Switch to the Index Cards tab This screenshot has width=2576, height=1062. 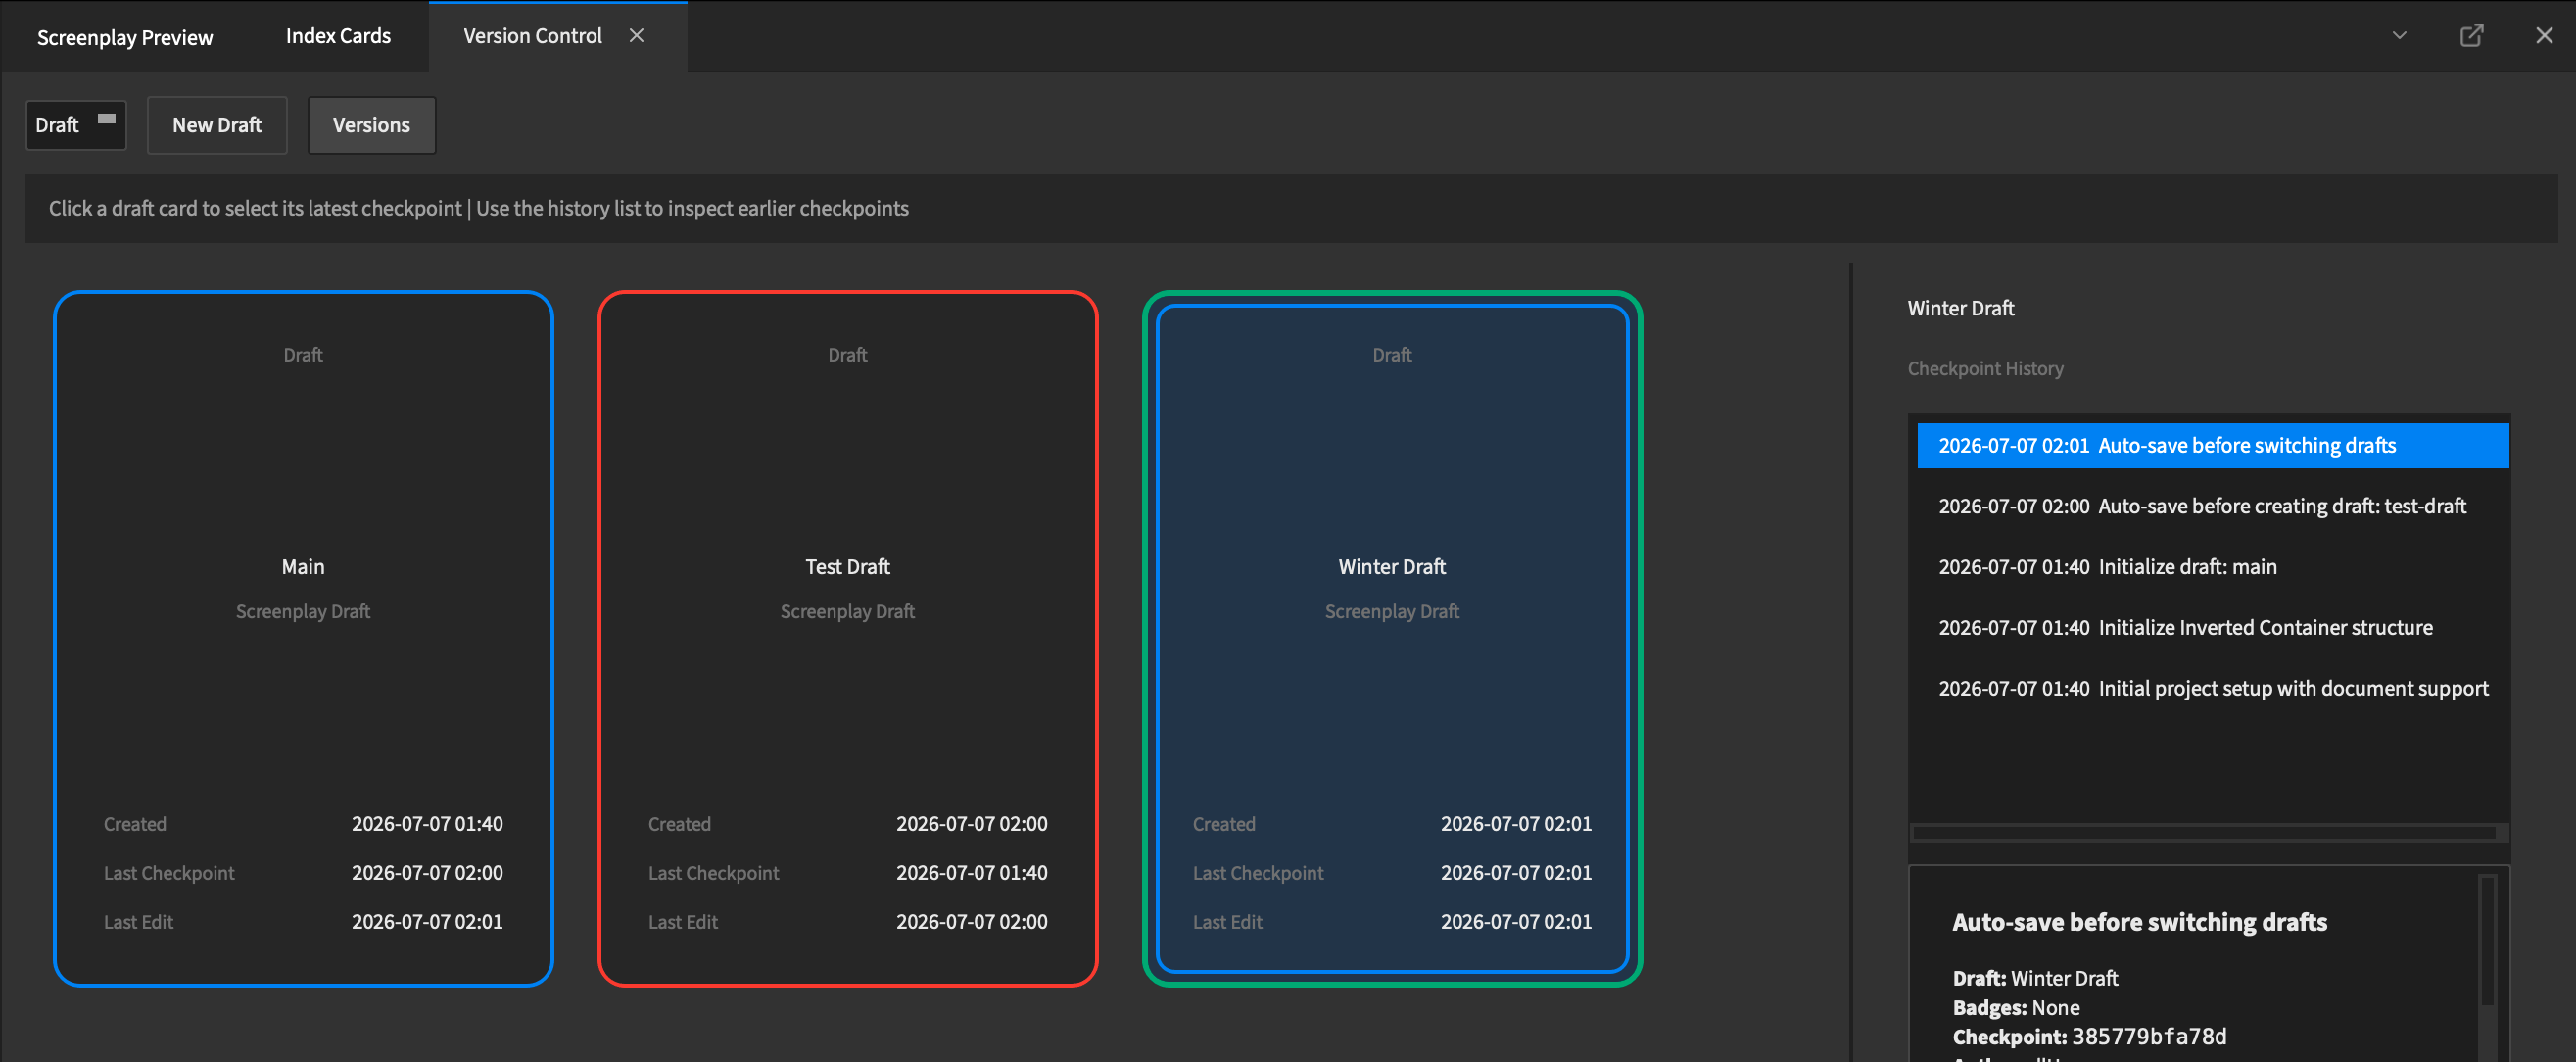(x=338, y=36)
